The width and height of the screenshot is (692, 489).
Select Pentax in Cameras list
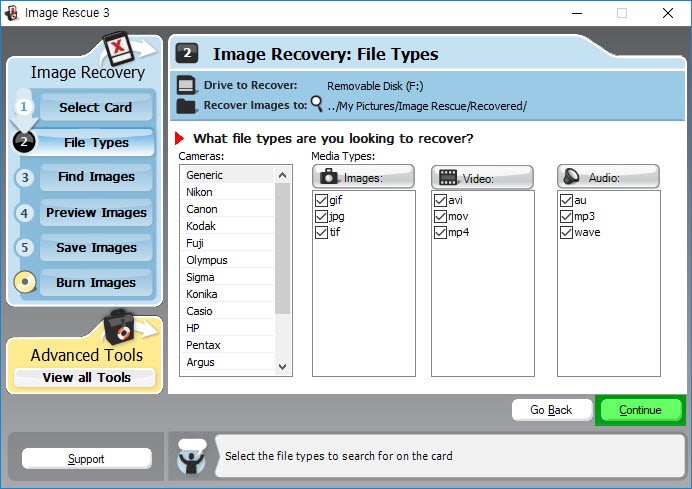[x=228, y=345]
